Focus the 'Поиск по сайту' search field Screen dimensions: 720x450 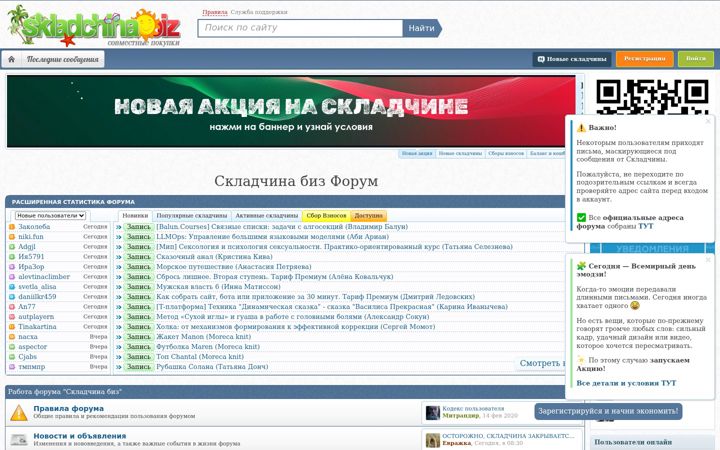point(300,28)
